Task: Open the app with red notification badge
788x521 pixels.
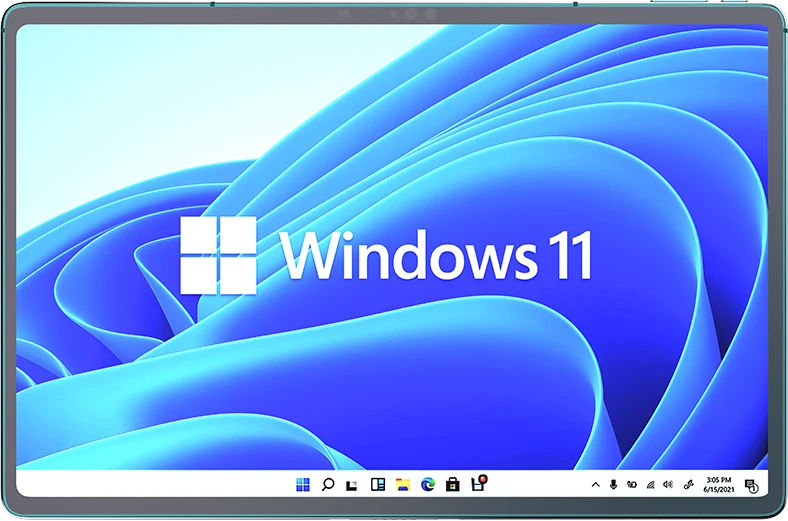Action: pos(478,483)
